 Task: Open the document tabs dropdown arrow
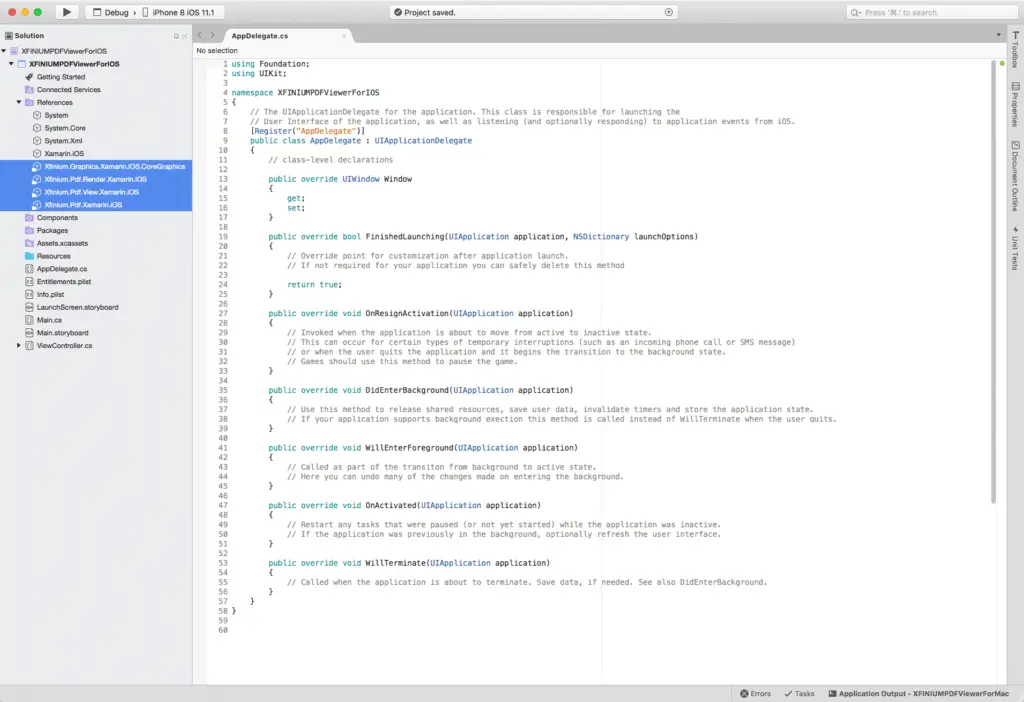pos(999,35)
